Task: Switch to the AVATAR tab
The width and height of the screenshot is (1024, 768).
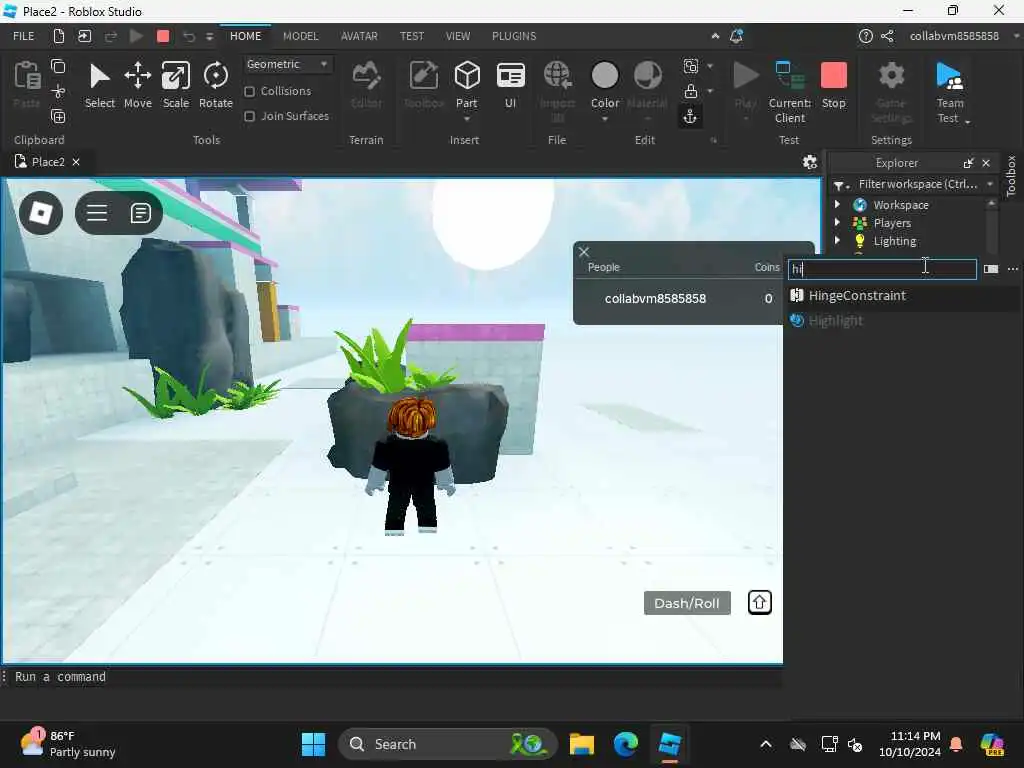Action: (359, 36)
